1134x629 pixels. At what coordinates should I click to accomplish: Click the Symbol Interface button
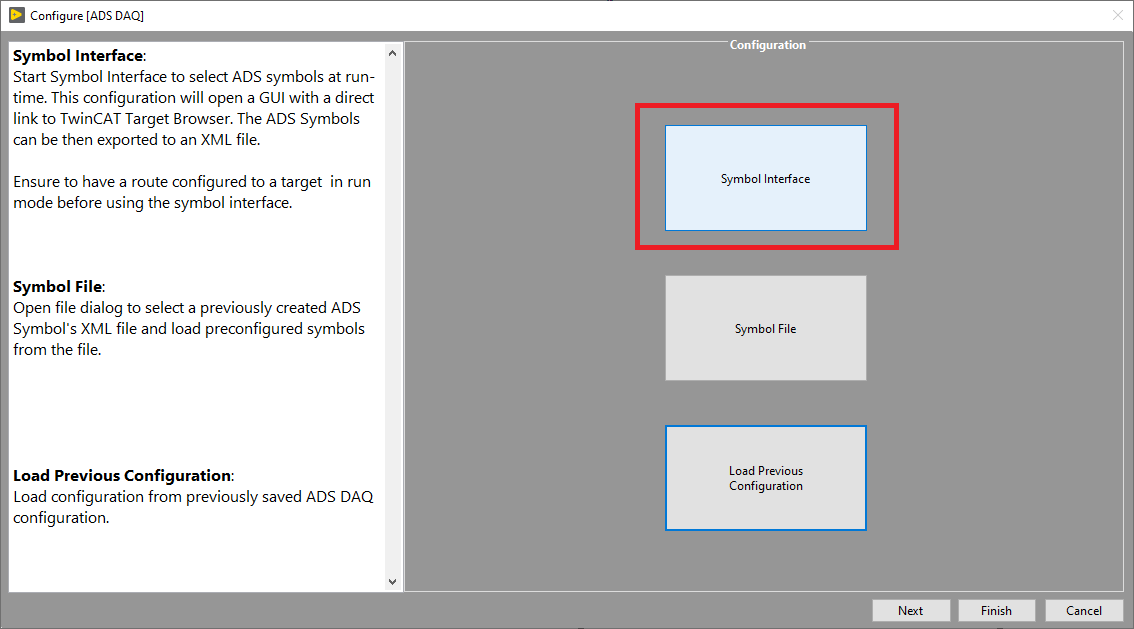[765, 178]
